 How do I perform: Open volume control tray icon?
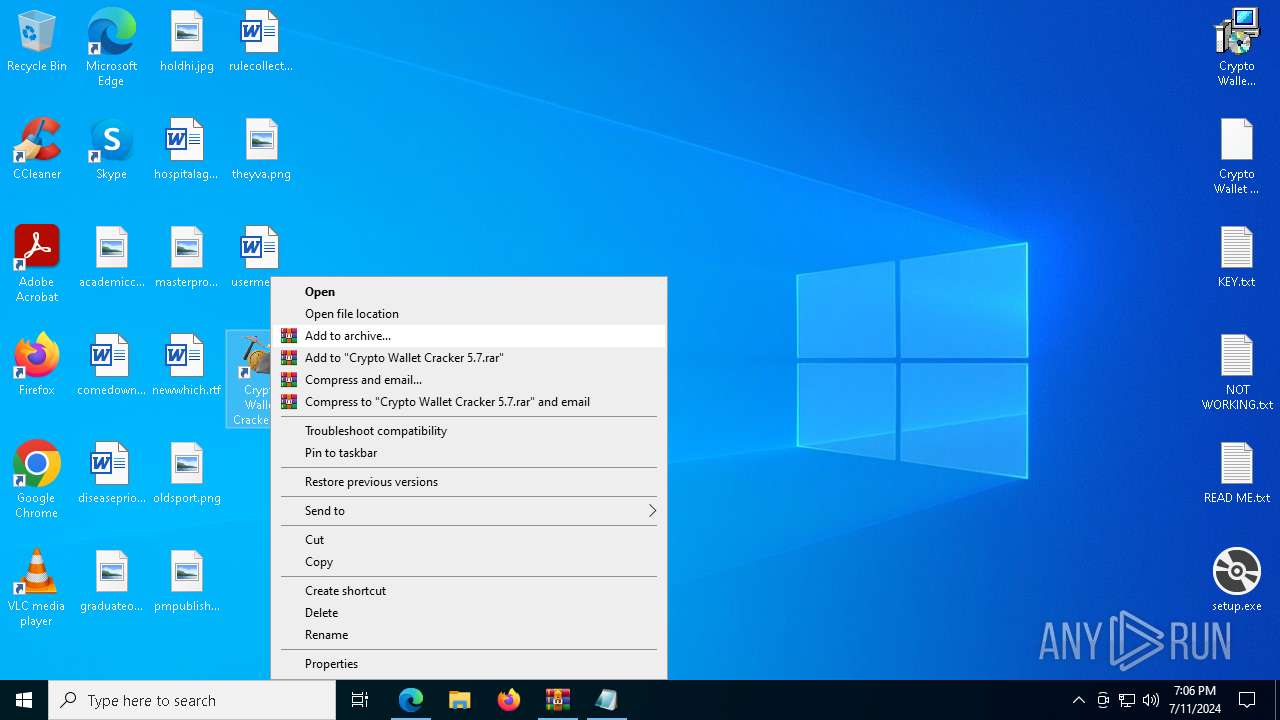pos(1151,700)
